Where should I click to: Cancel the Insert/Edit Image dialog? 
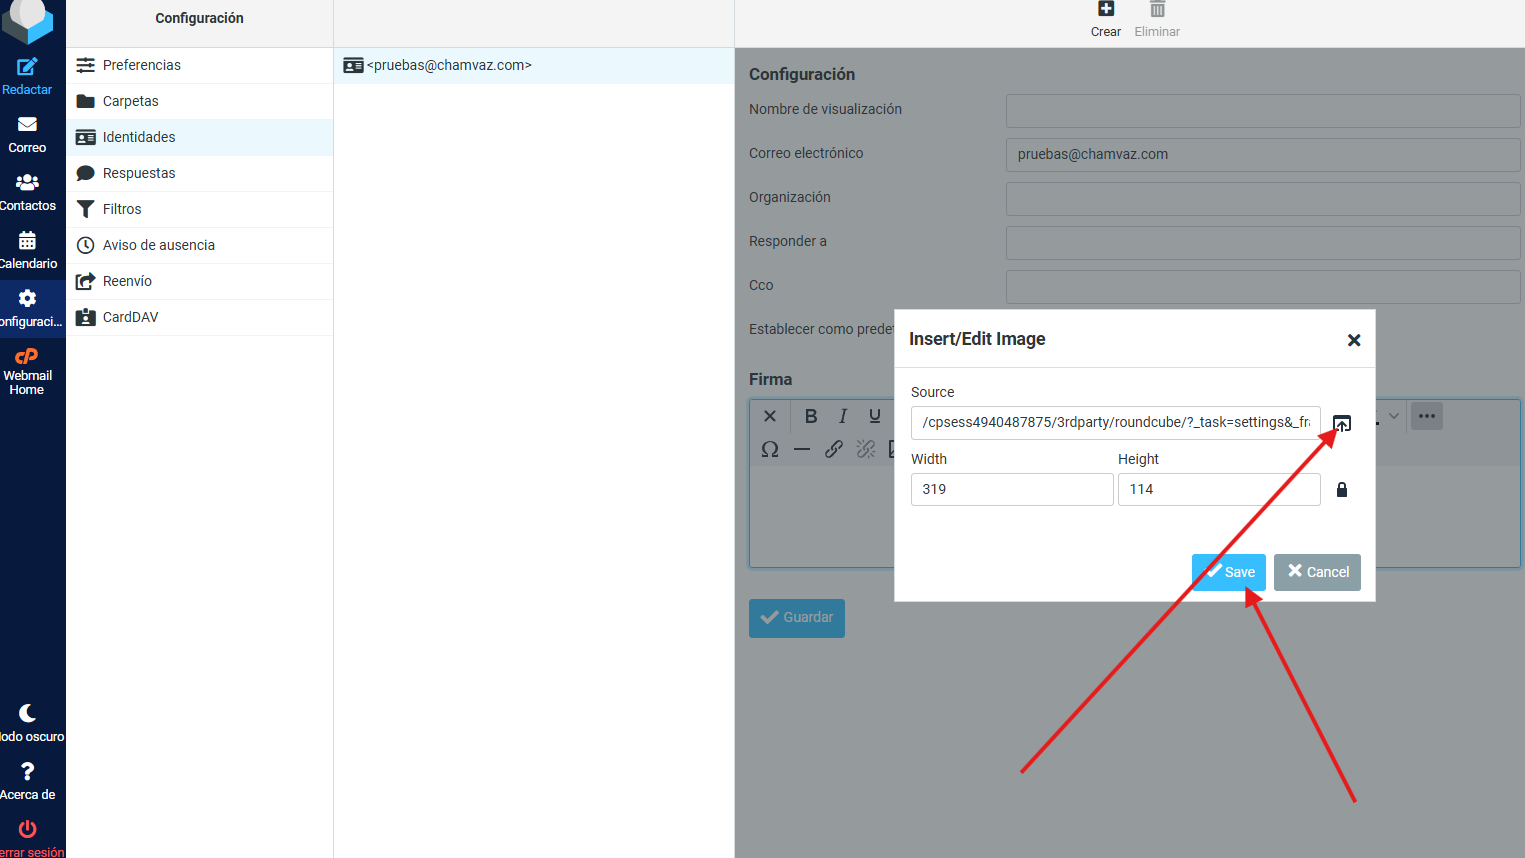coord(1317,572)
